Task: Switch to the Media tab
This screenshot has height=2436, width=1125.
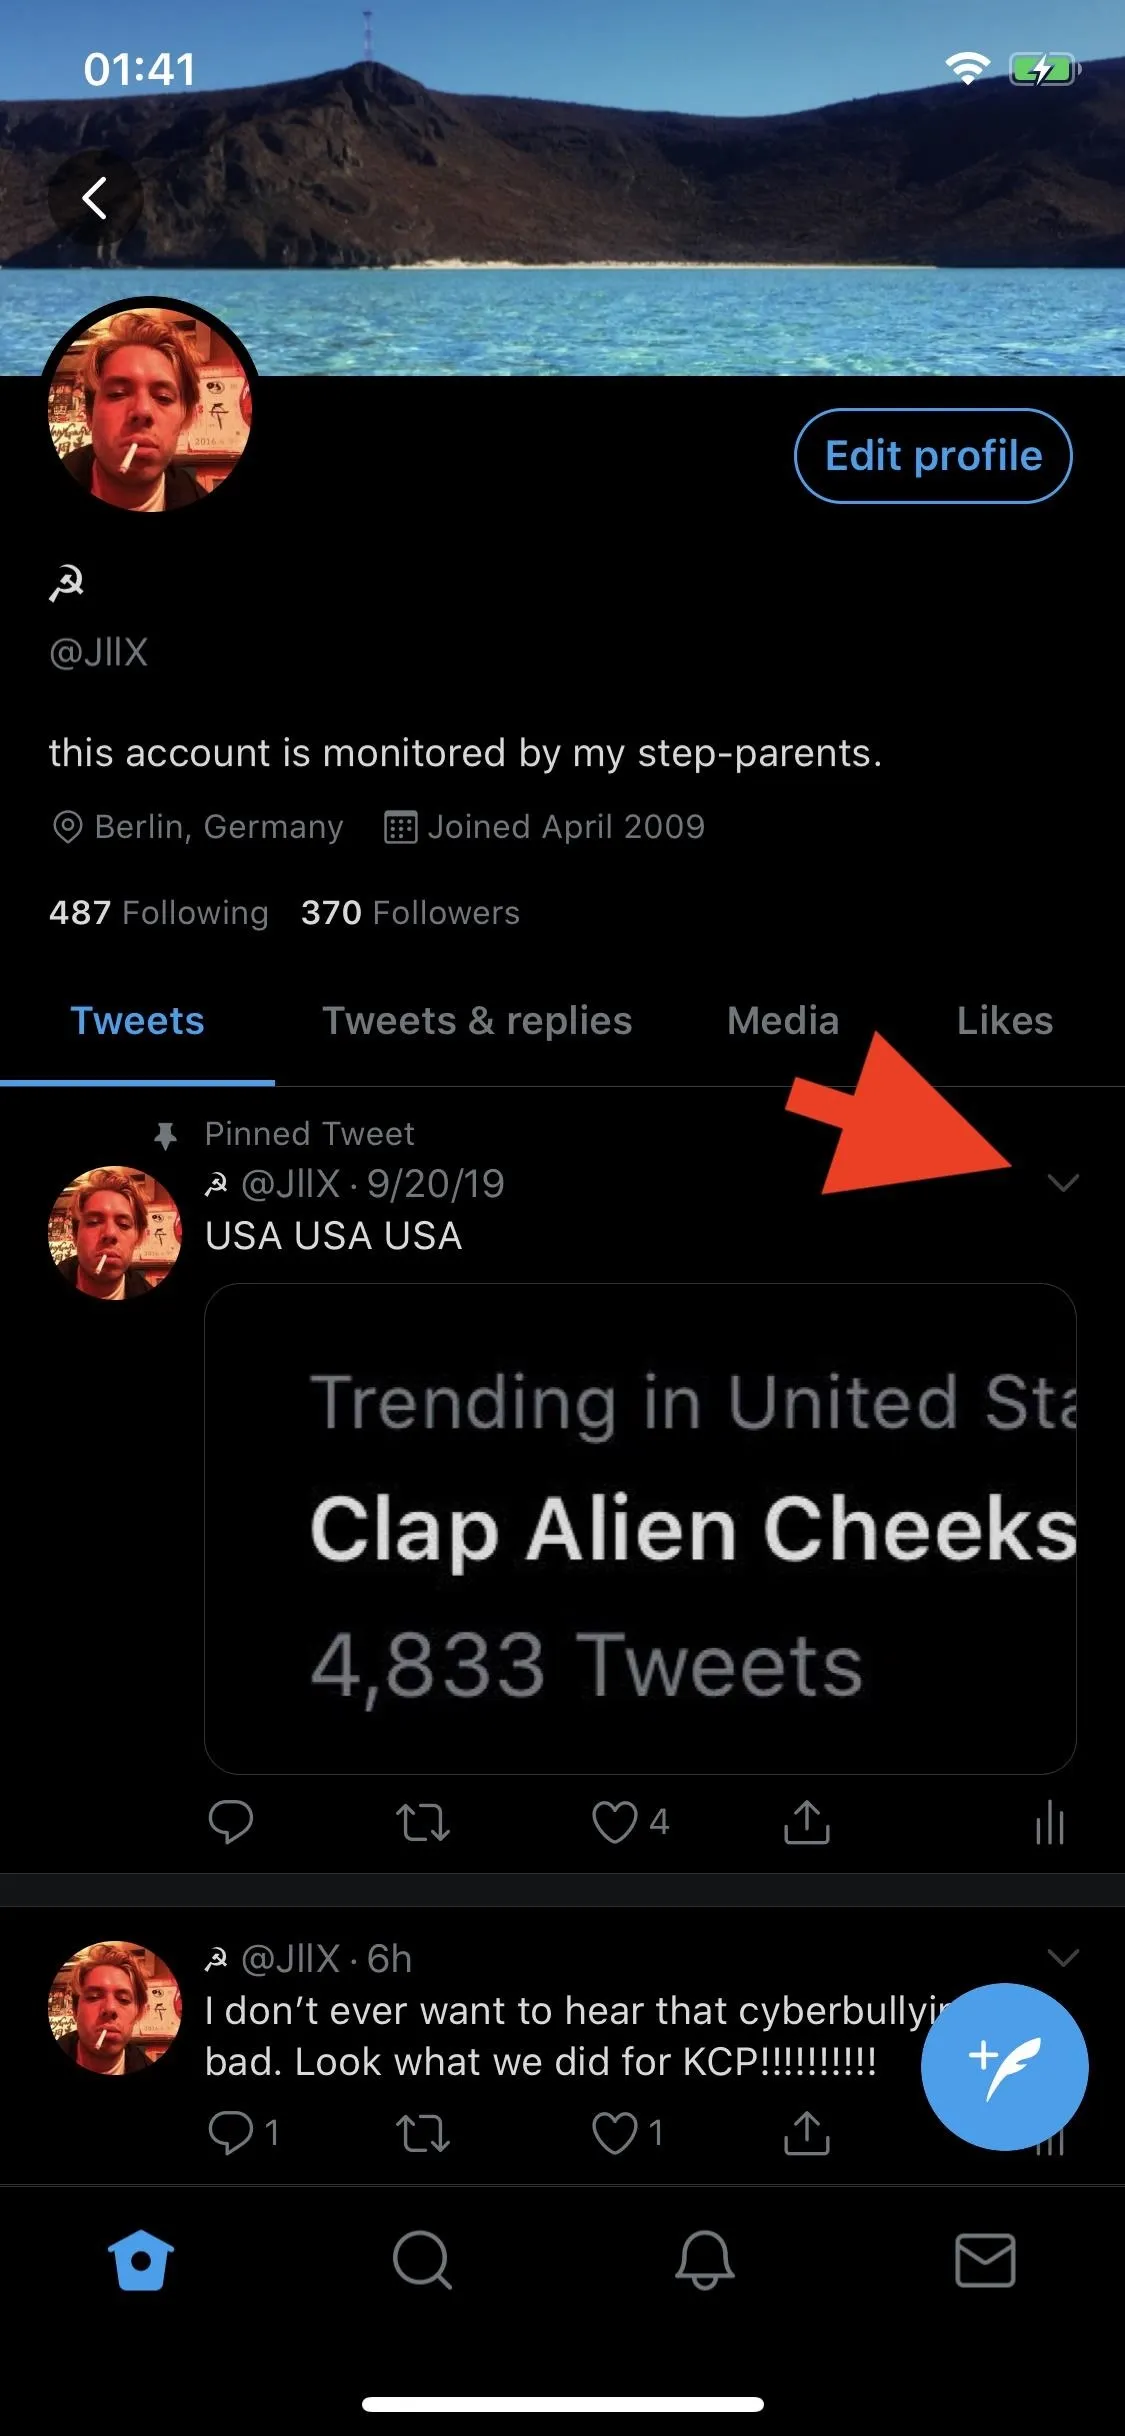Action: (x=783, y=1021)
